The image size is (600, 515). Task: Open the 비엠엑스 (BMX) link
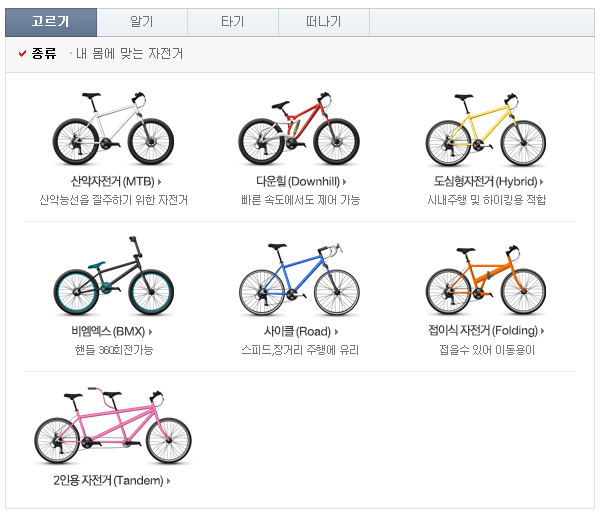(112, 332)
